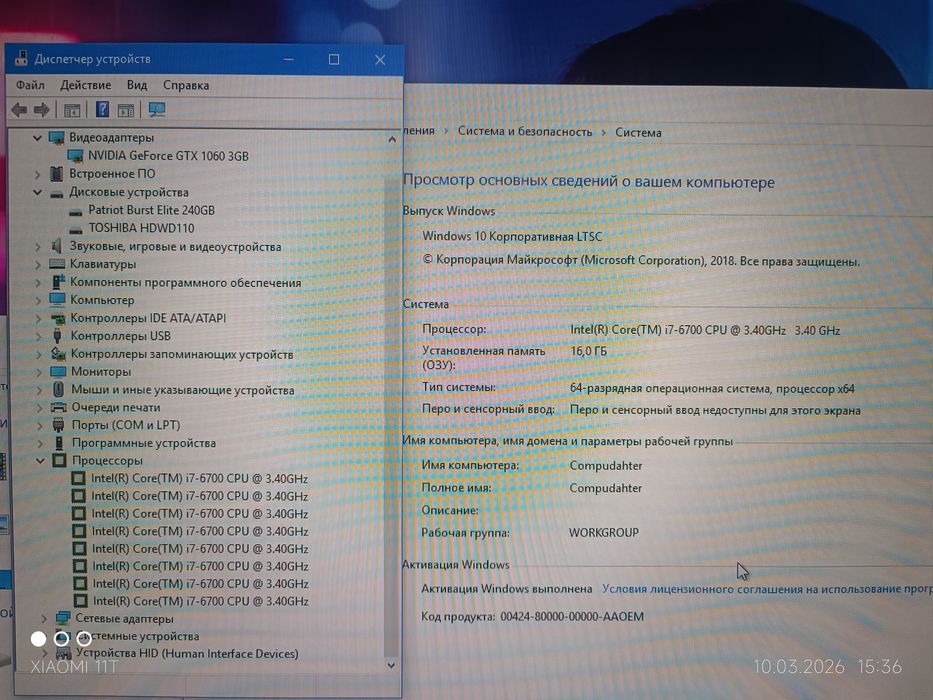Click the Device Manager title bar icon
Image resolution: width=933 pixels, height=700 pixels.
21,58
